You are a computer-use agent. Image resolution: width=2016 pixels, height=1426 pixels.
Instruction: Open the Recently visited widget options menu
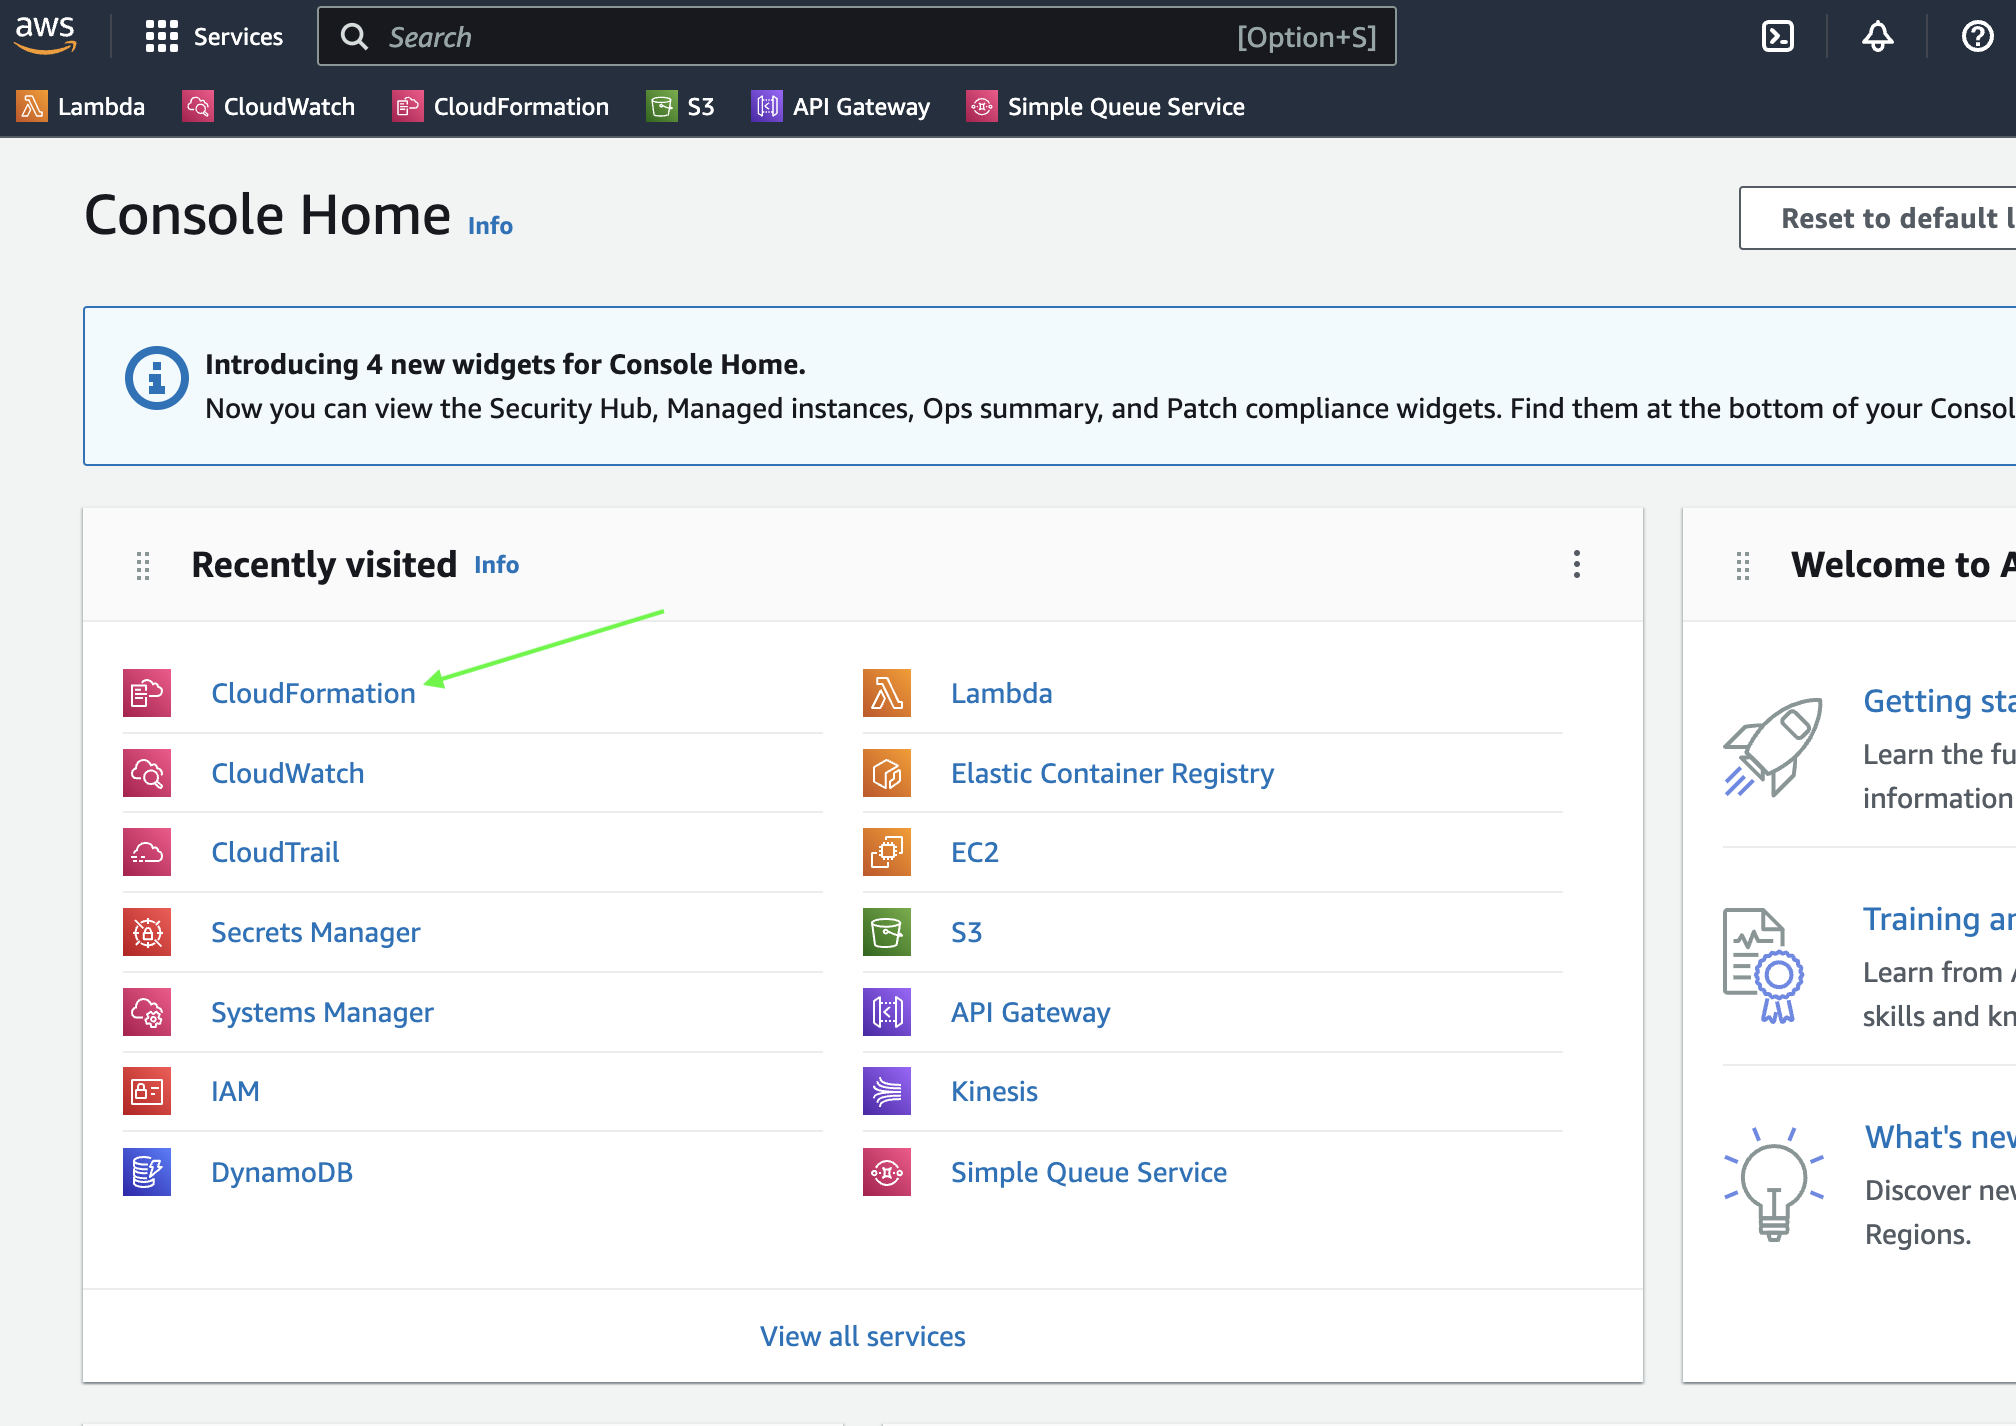[x=1577, y=564]
